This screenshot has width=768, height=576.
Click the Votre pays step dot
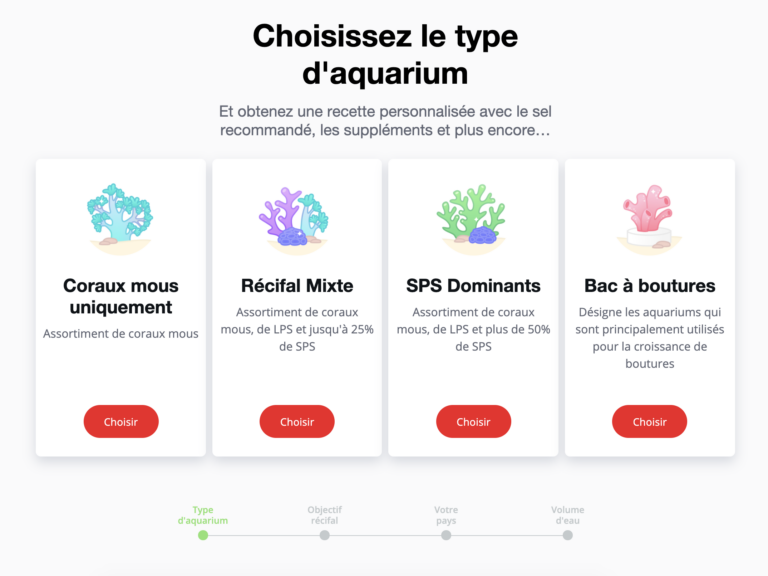446,535
